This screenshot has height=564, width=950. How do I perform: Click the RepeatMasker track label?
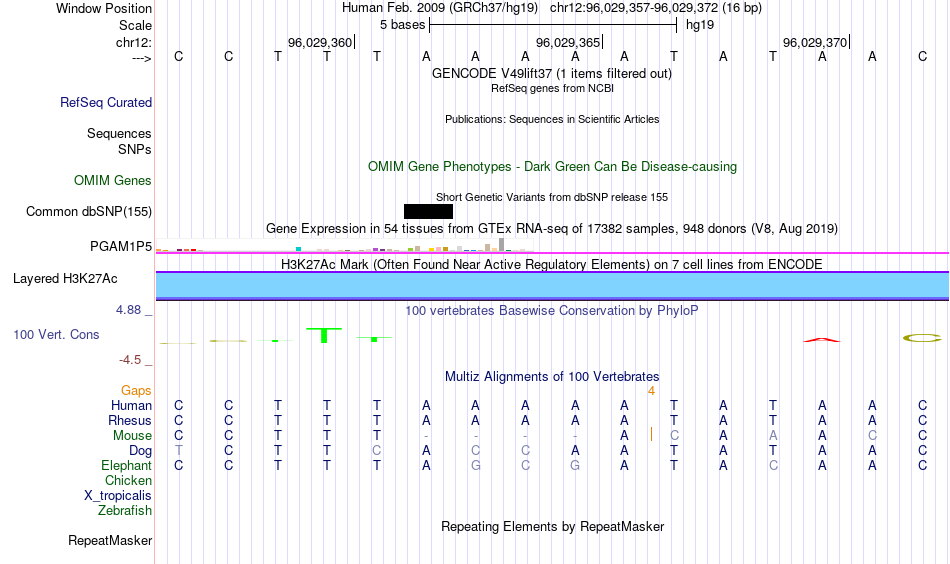pos(110,540)
